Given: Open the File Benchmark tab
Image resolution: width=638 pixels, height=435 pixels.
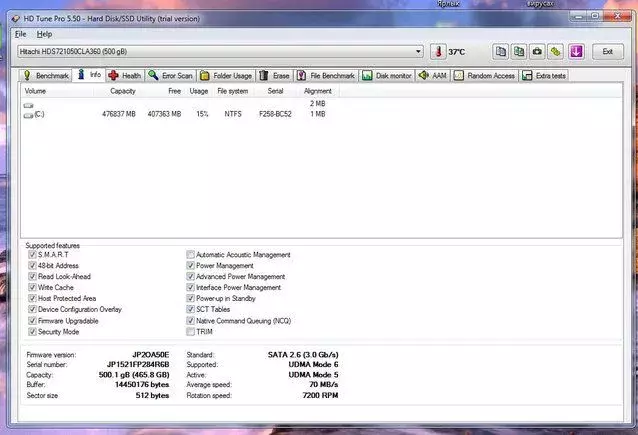Looking at the screenshot, I should click(326, 76).
